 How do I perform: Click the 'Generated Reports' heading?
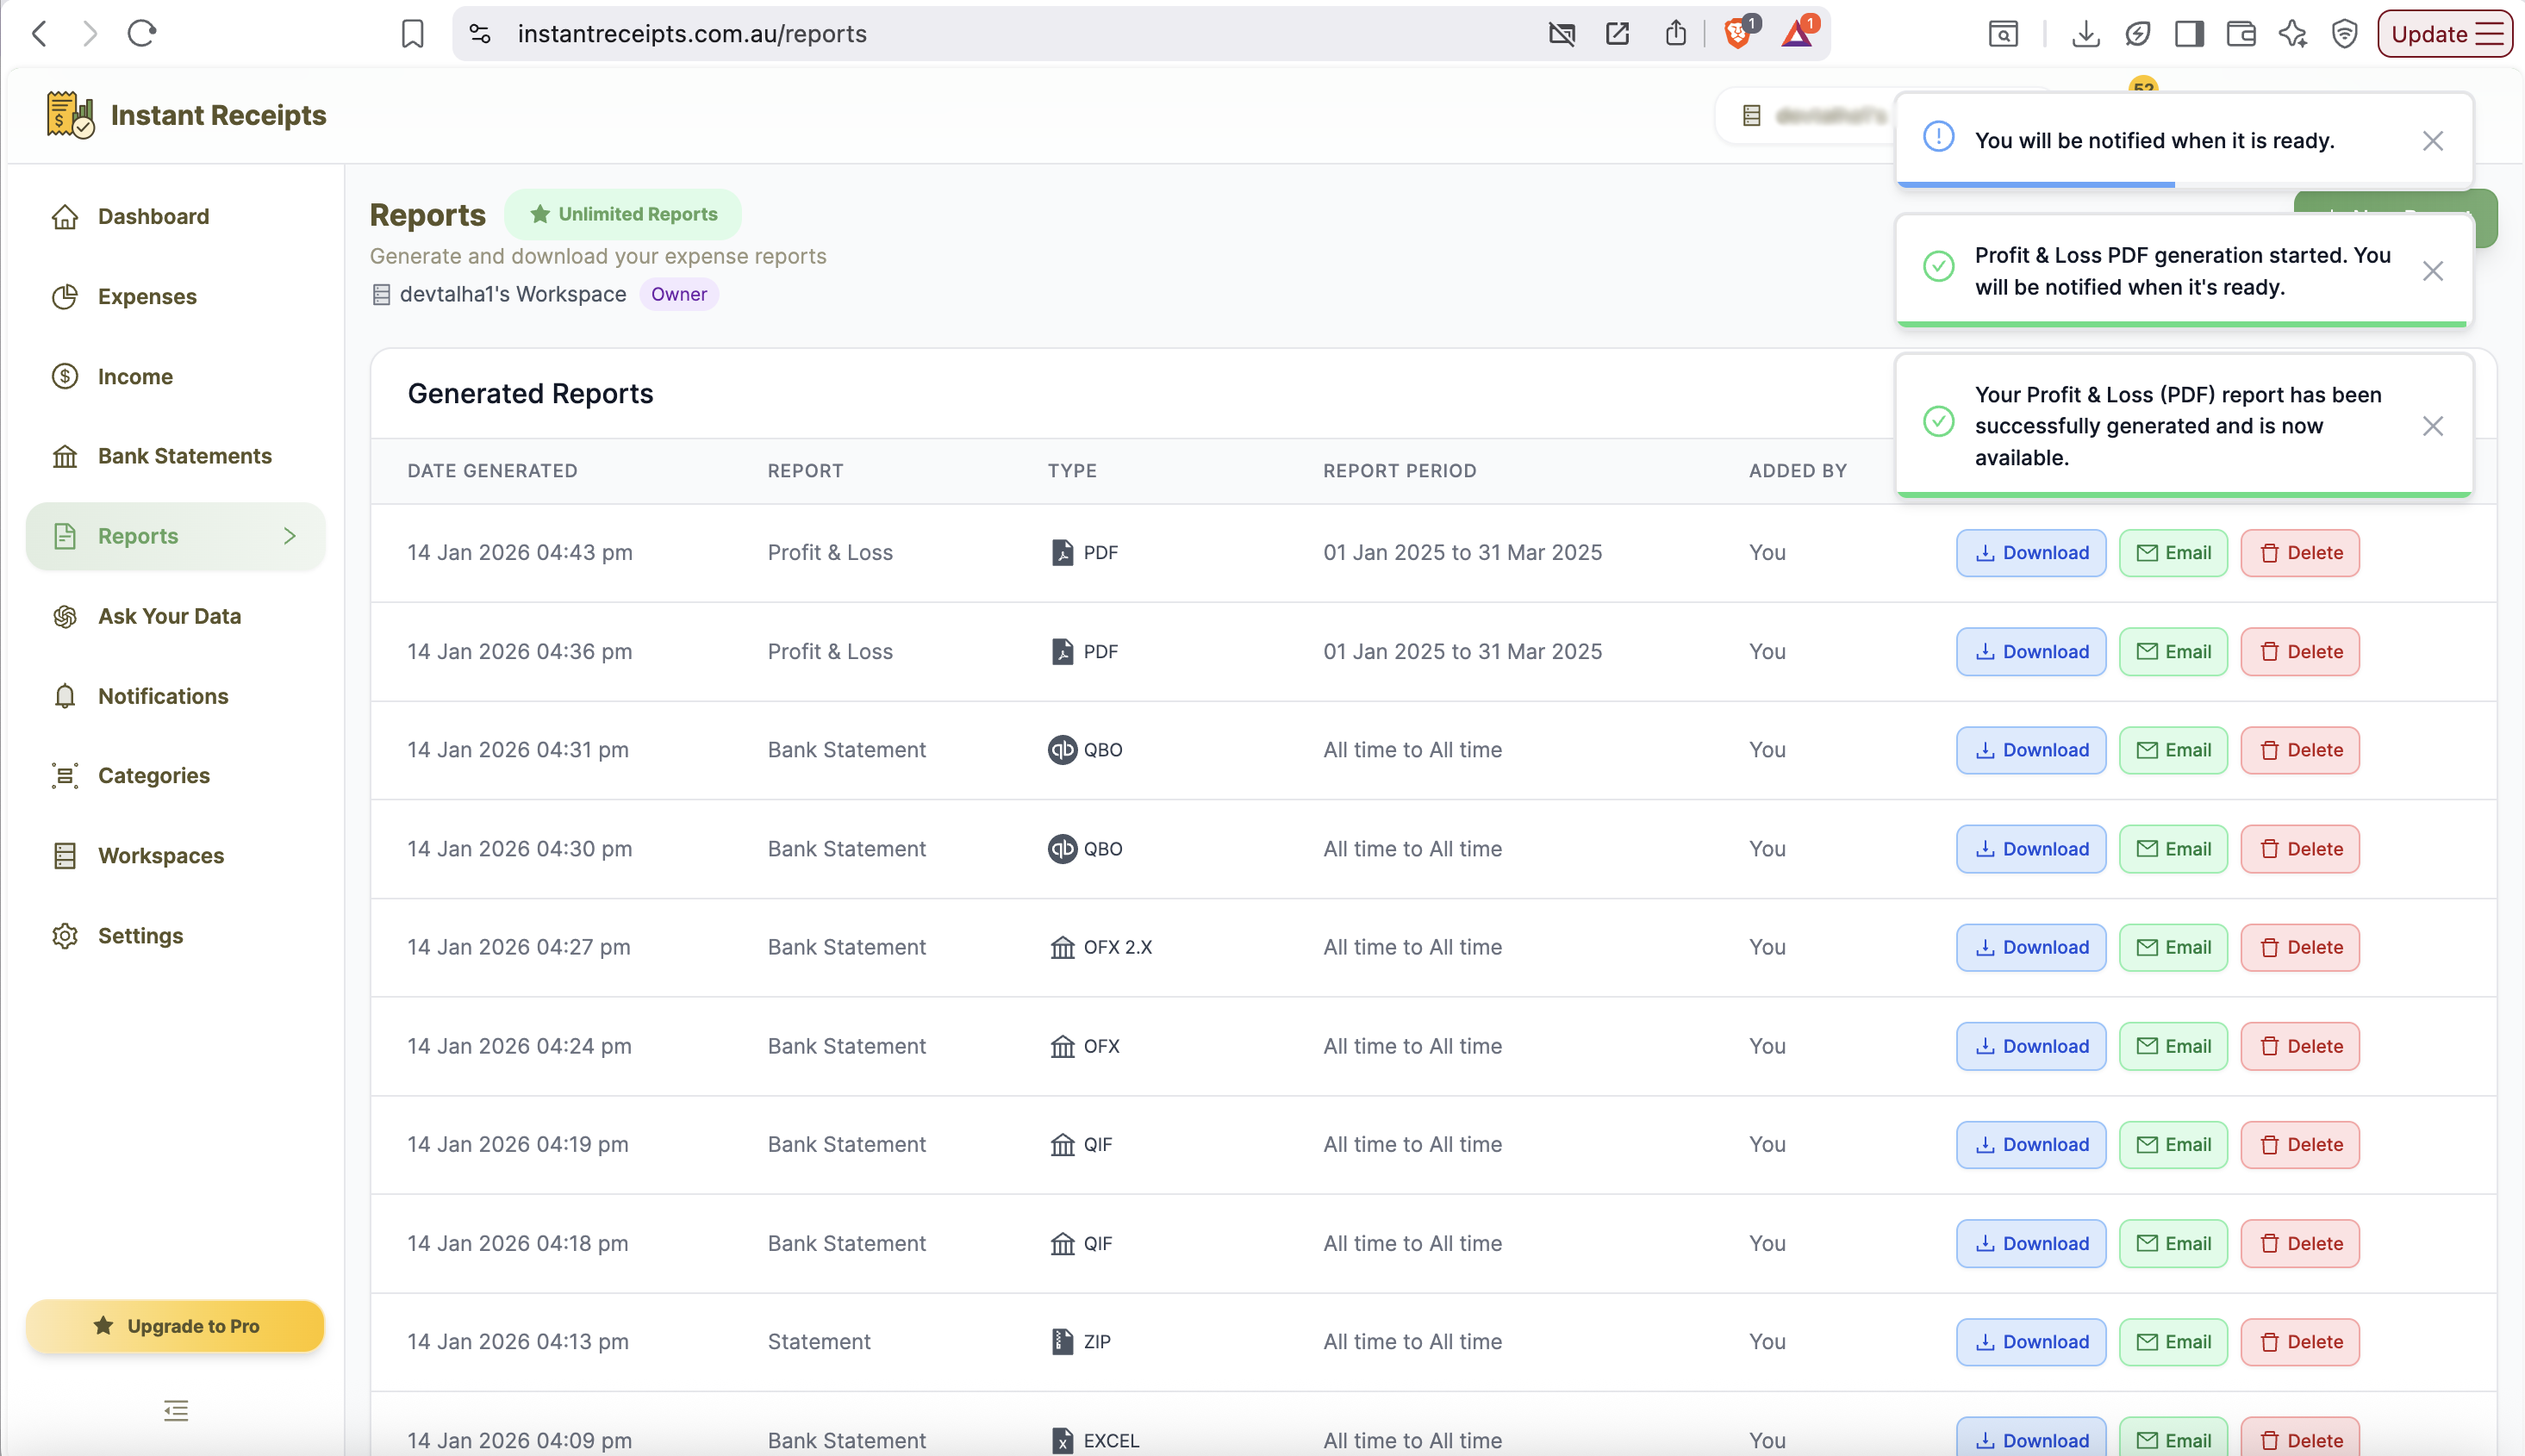tap(530, 394)
